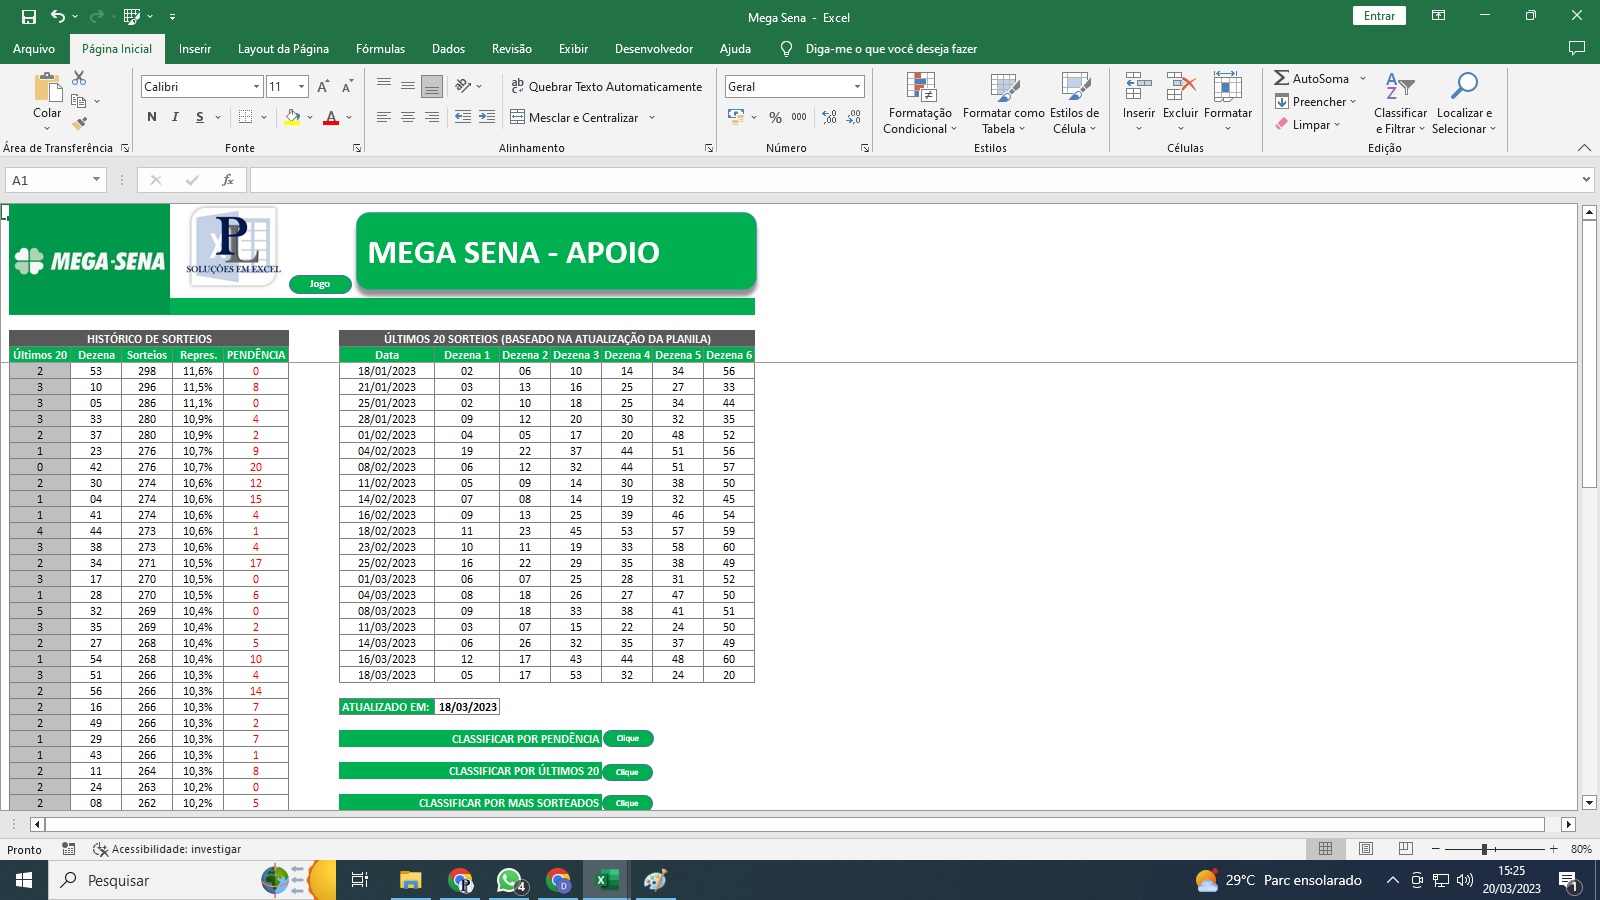This screenshot has height=900, width=1600.
Task: Click the green Jogo button
Action: pos(320,284)
